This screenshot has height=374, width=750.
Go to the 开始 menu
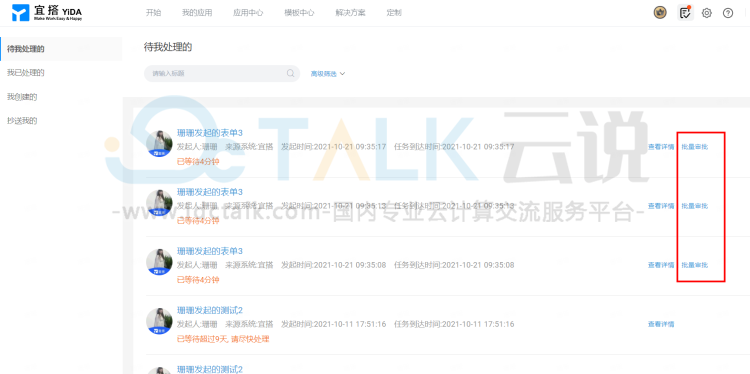[154, 13]
